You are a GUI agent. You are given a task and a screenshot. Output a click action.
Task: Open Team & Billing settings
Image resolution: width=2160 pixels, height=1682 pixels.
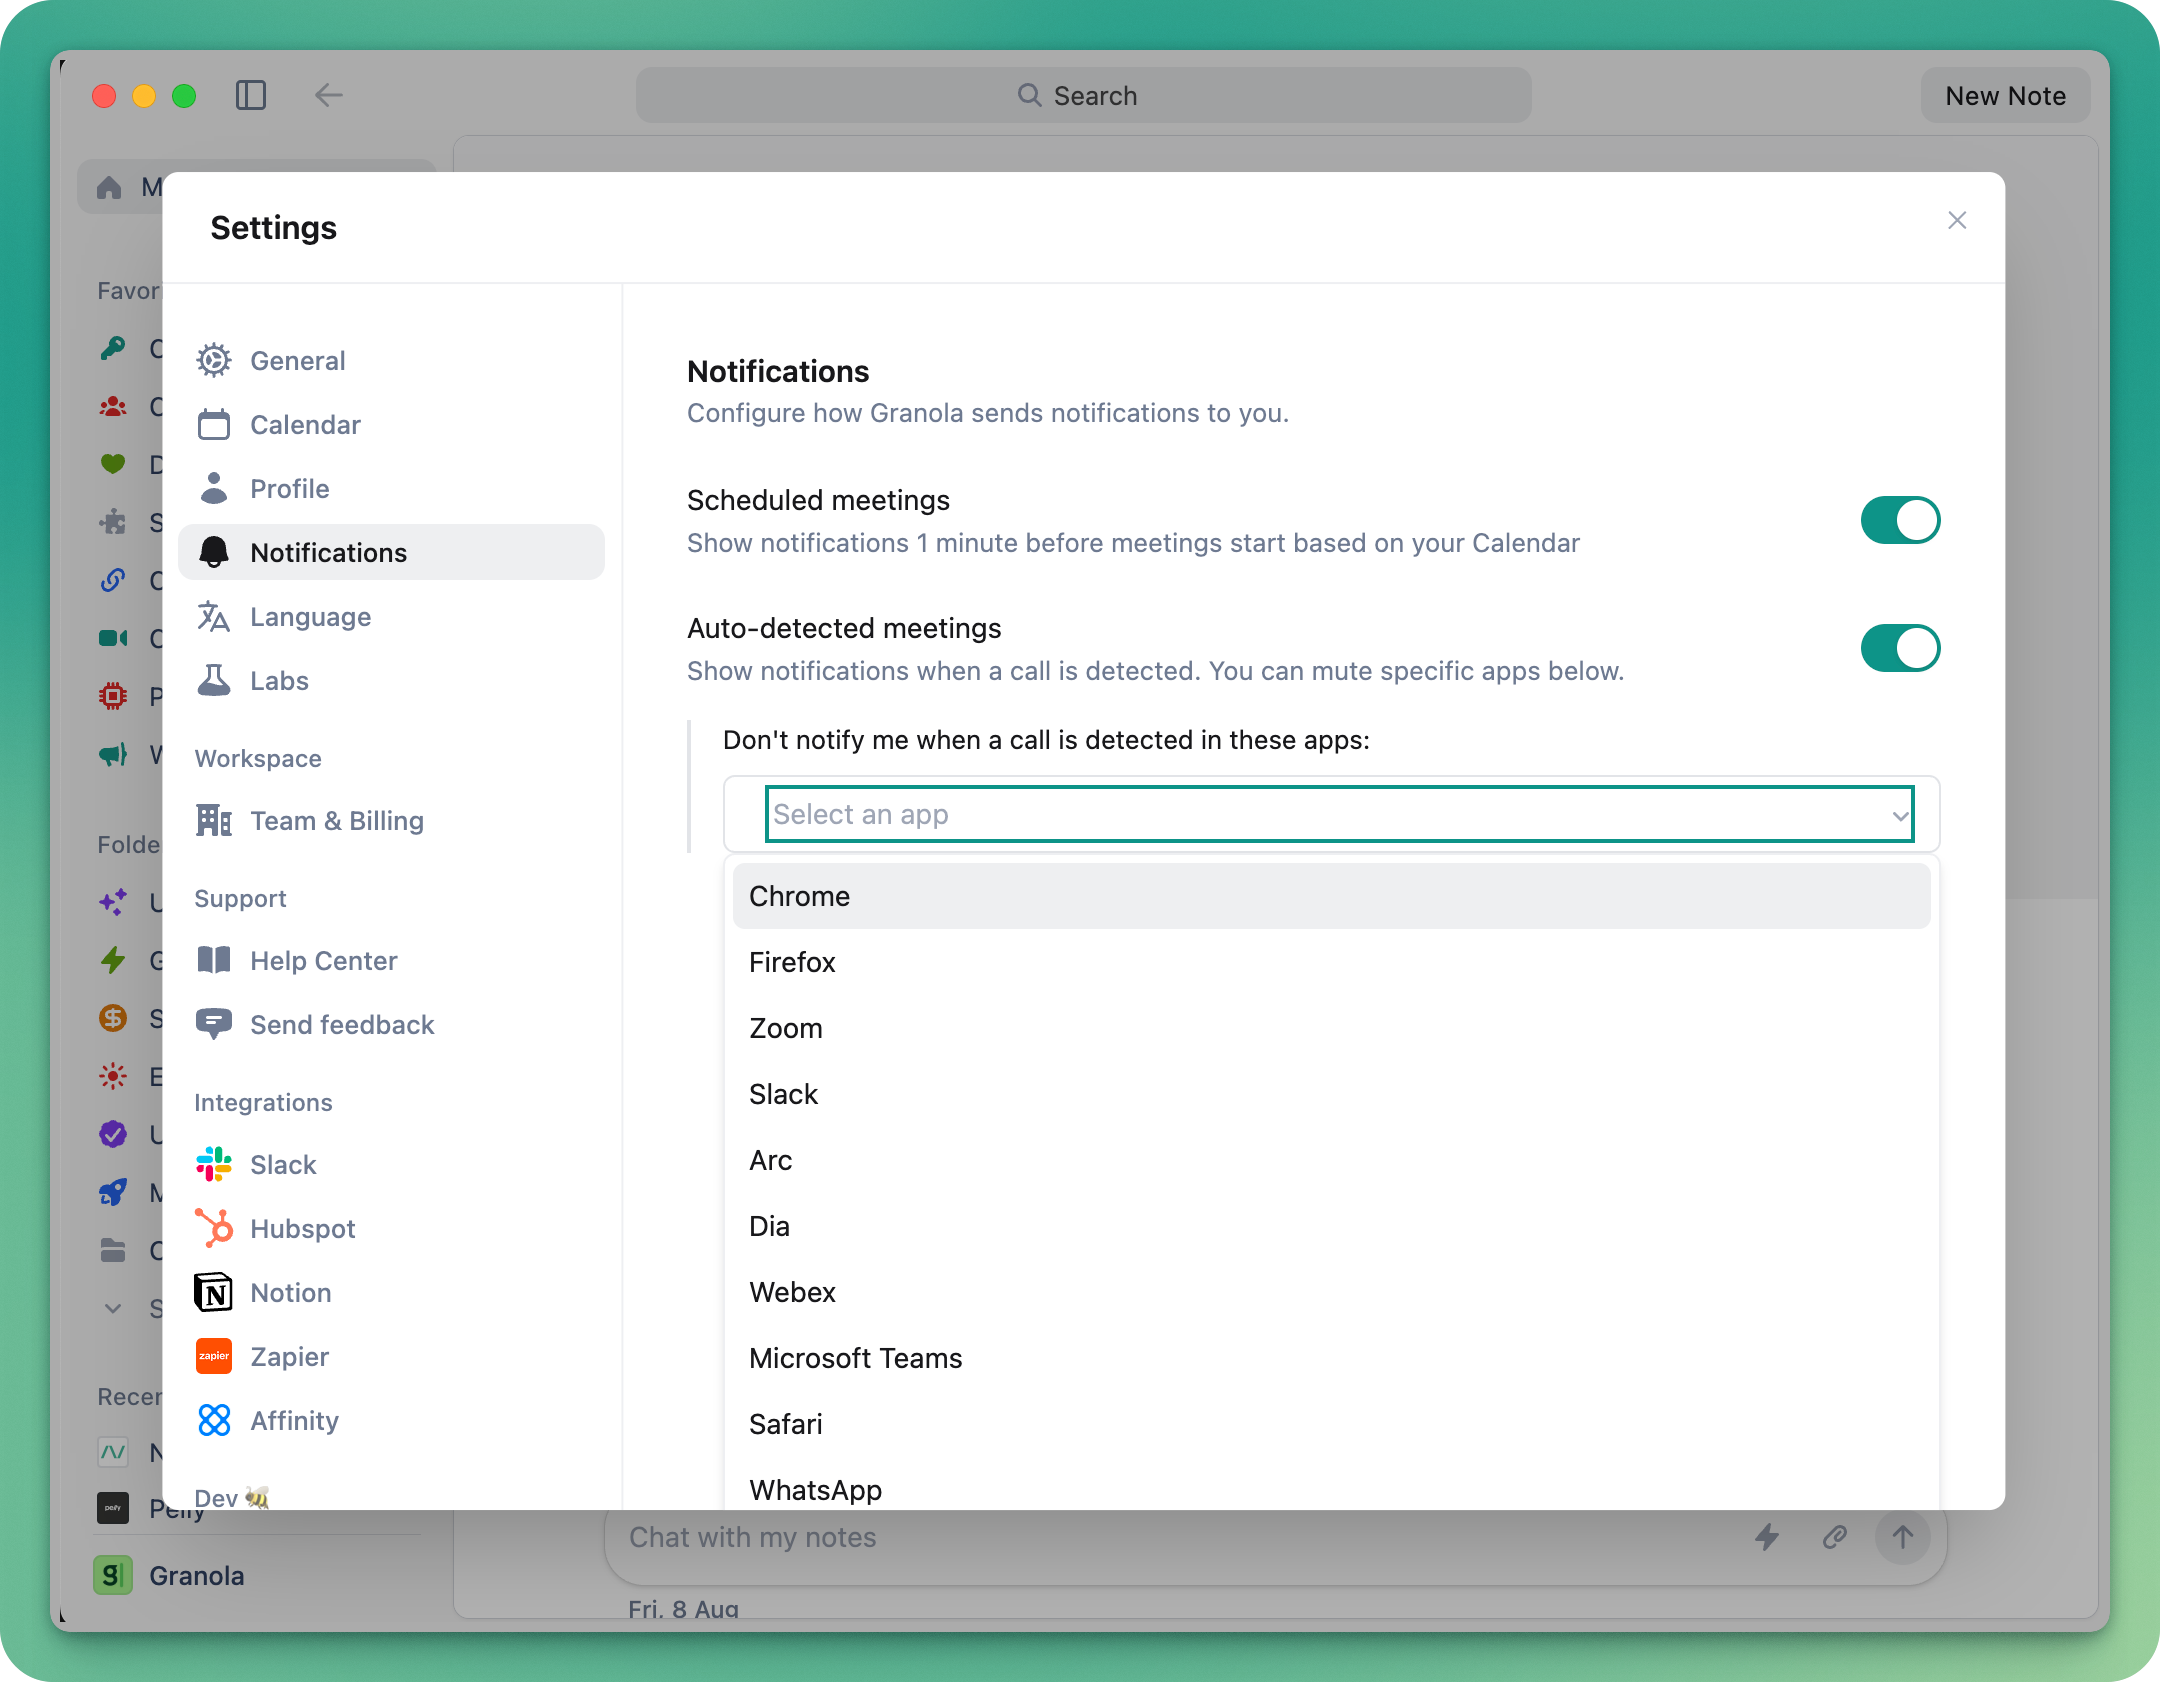point(391,820)
